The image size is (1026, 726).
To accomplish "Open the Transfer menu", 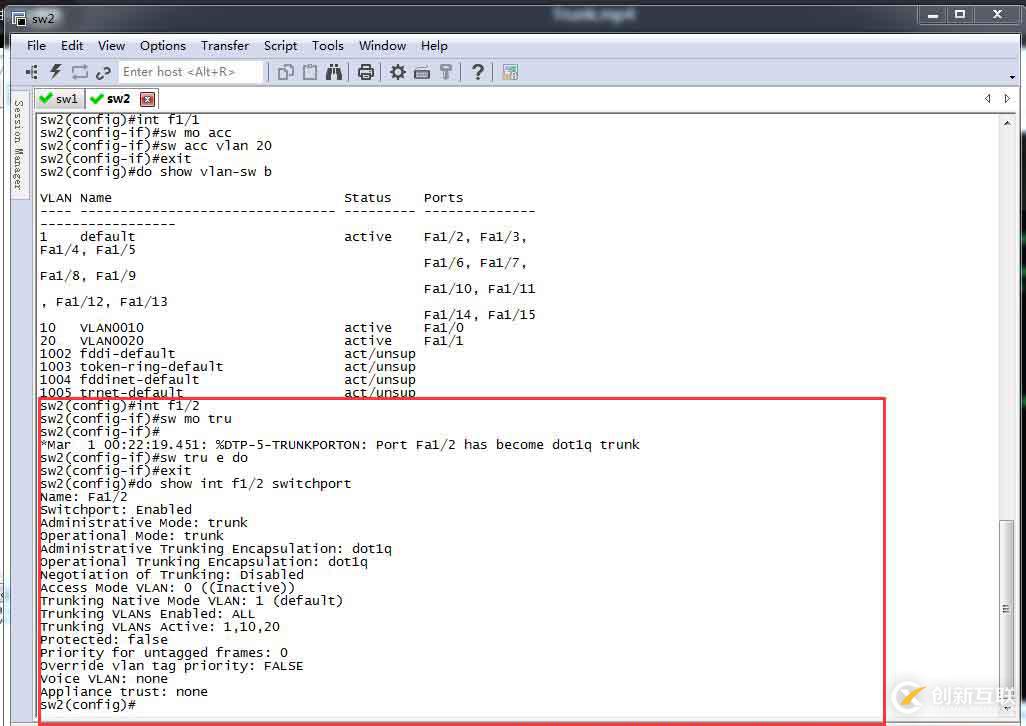I will pyautogui.click(x=225, y=46).
